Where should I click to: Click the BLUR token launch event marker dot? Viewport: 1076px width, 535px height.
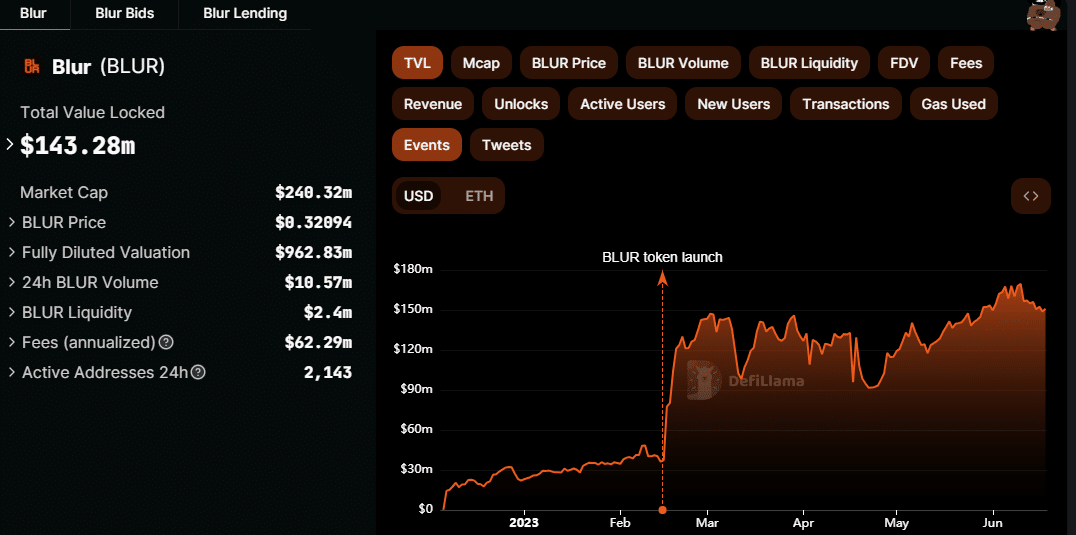662,510
